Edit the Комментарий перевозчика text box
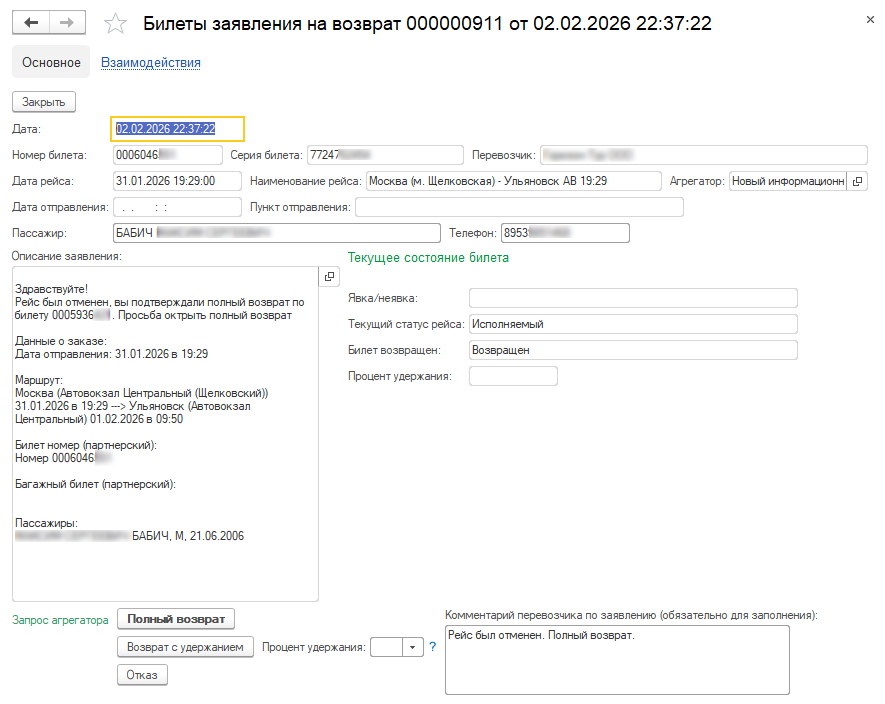 [x=617, y=660]
